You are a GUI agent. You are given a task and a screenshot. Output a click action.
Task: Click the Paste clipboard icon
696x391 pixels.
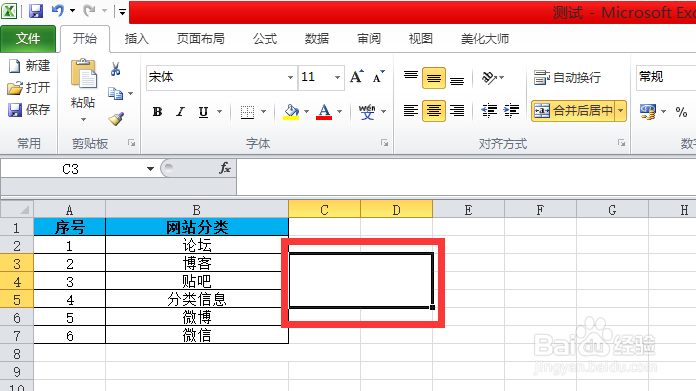(83, 74)
